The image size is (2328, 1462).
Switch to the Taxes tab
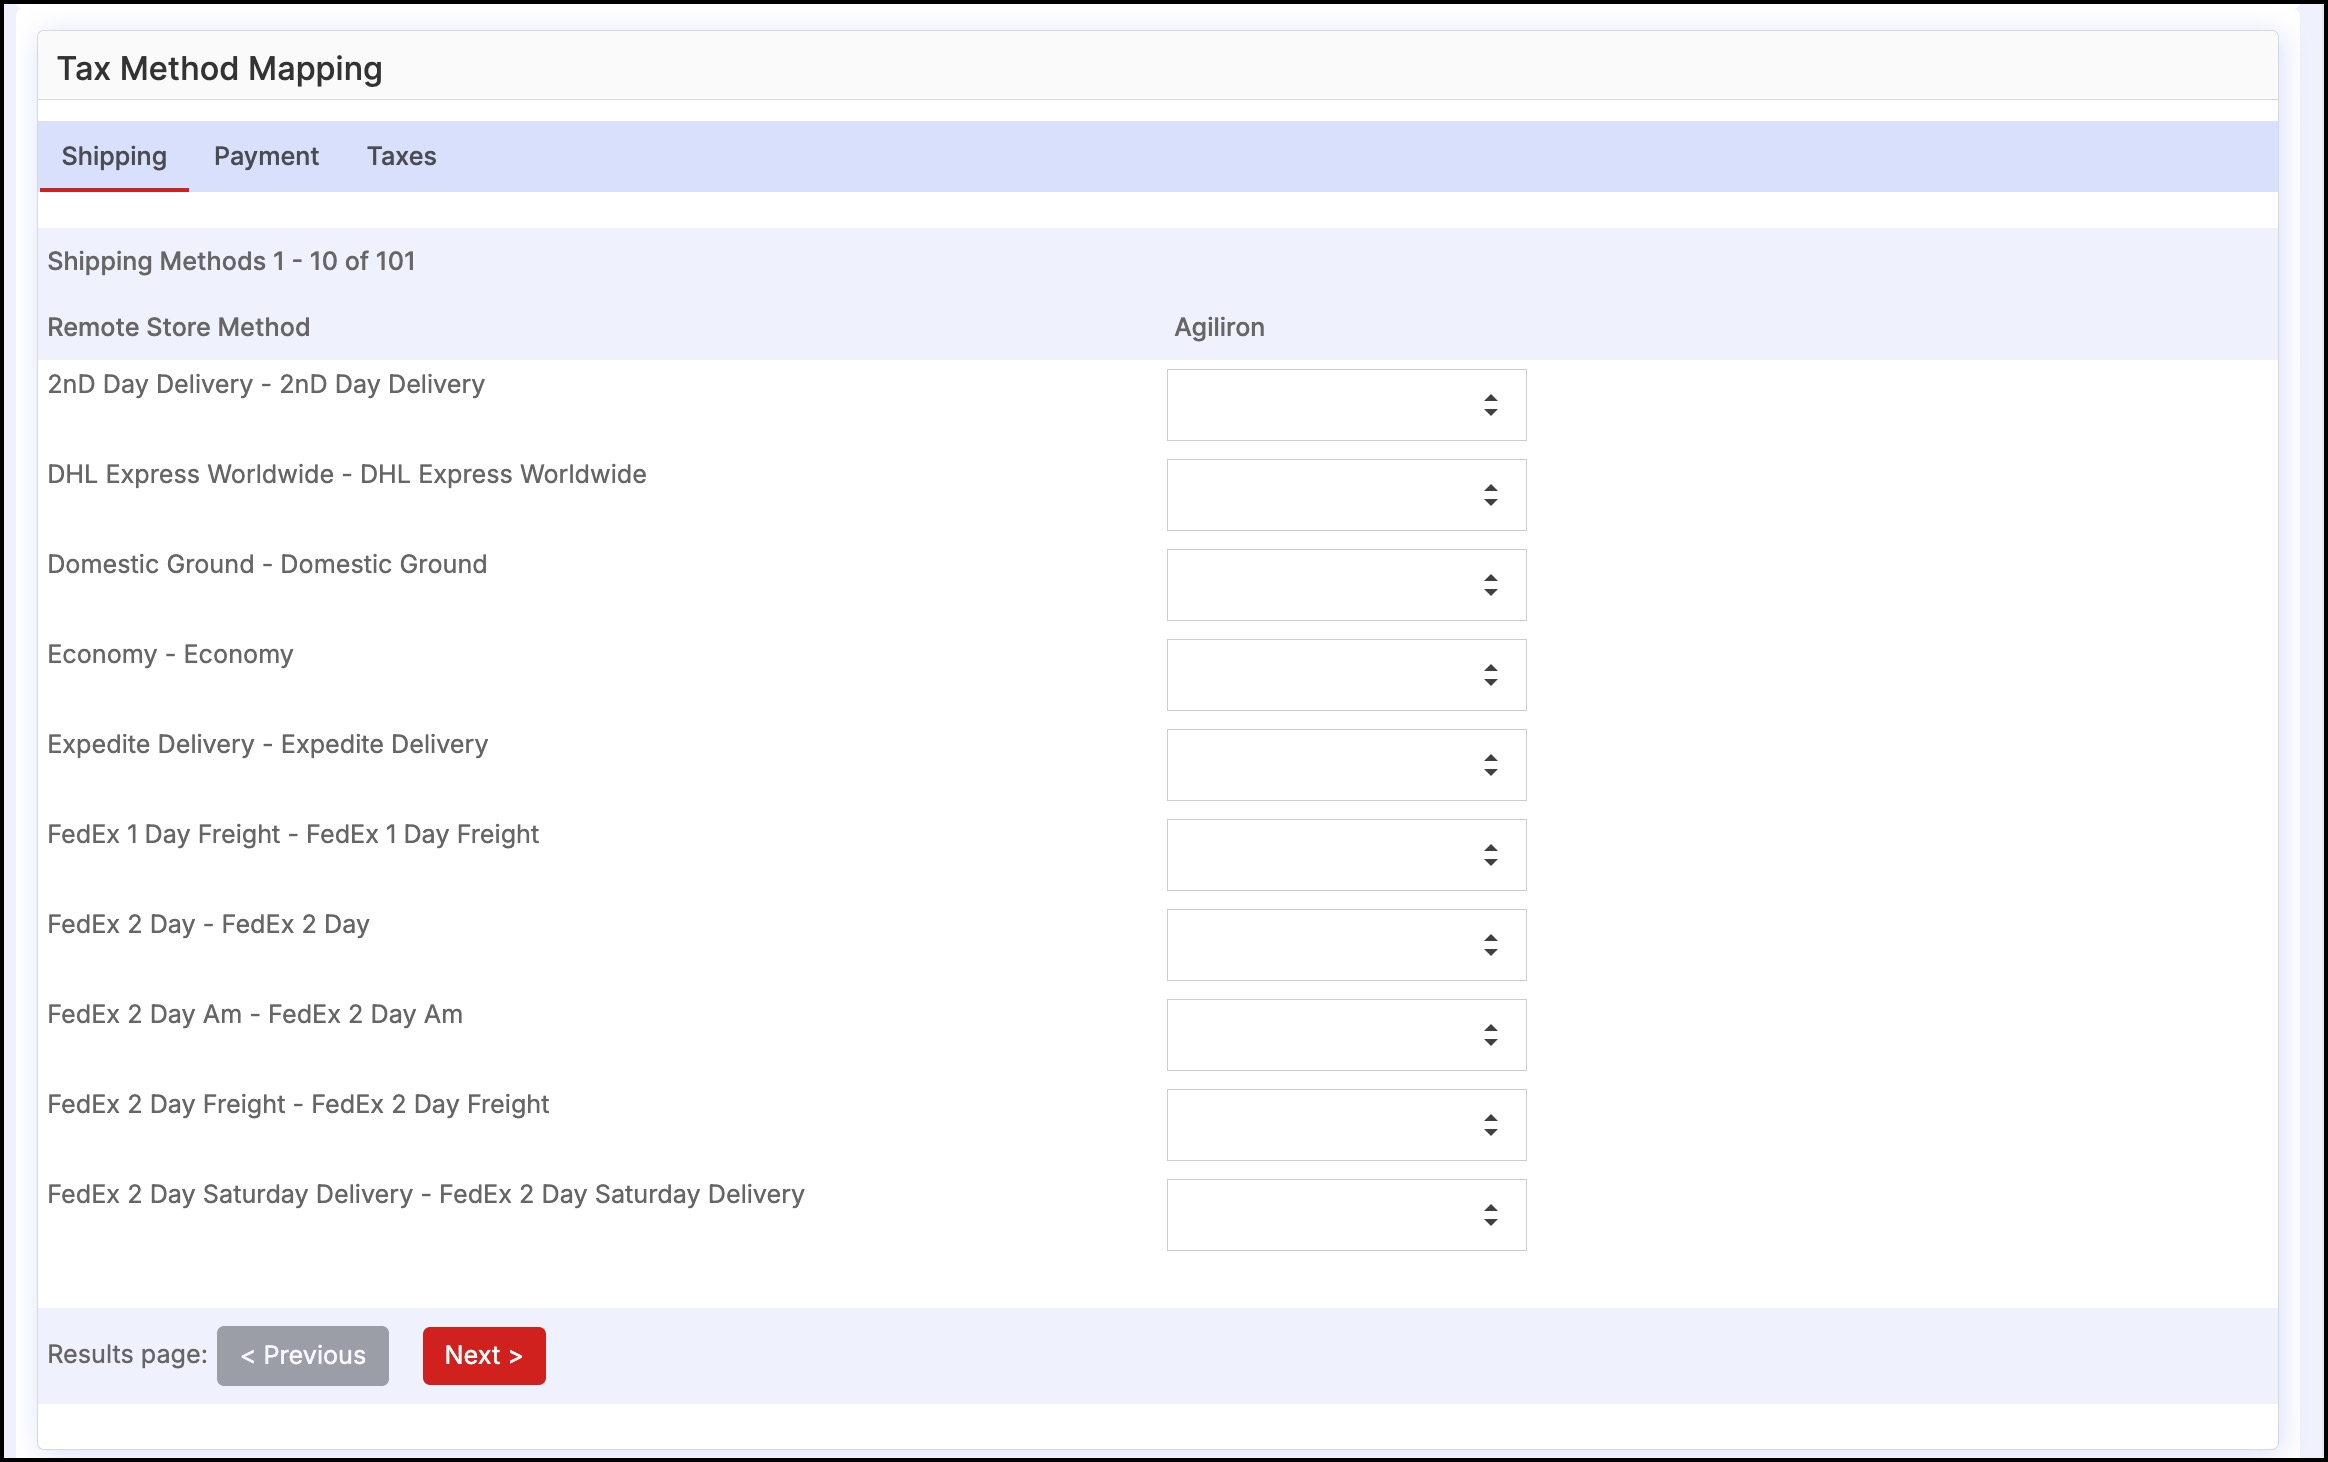(401, 156)
